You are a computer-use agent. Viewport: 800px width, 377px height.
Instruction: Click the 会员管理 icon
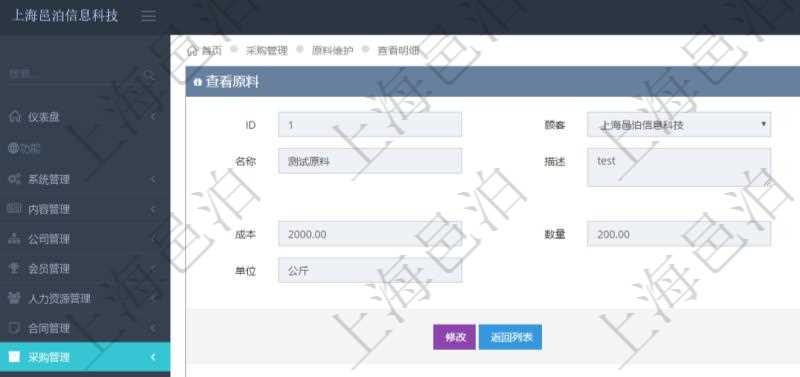[x=14, y=268]
